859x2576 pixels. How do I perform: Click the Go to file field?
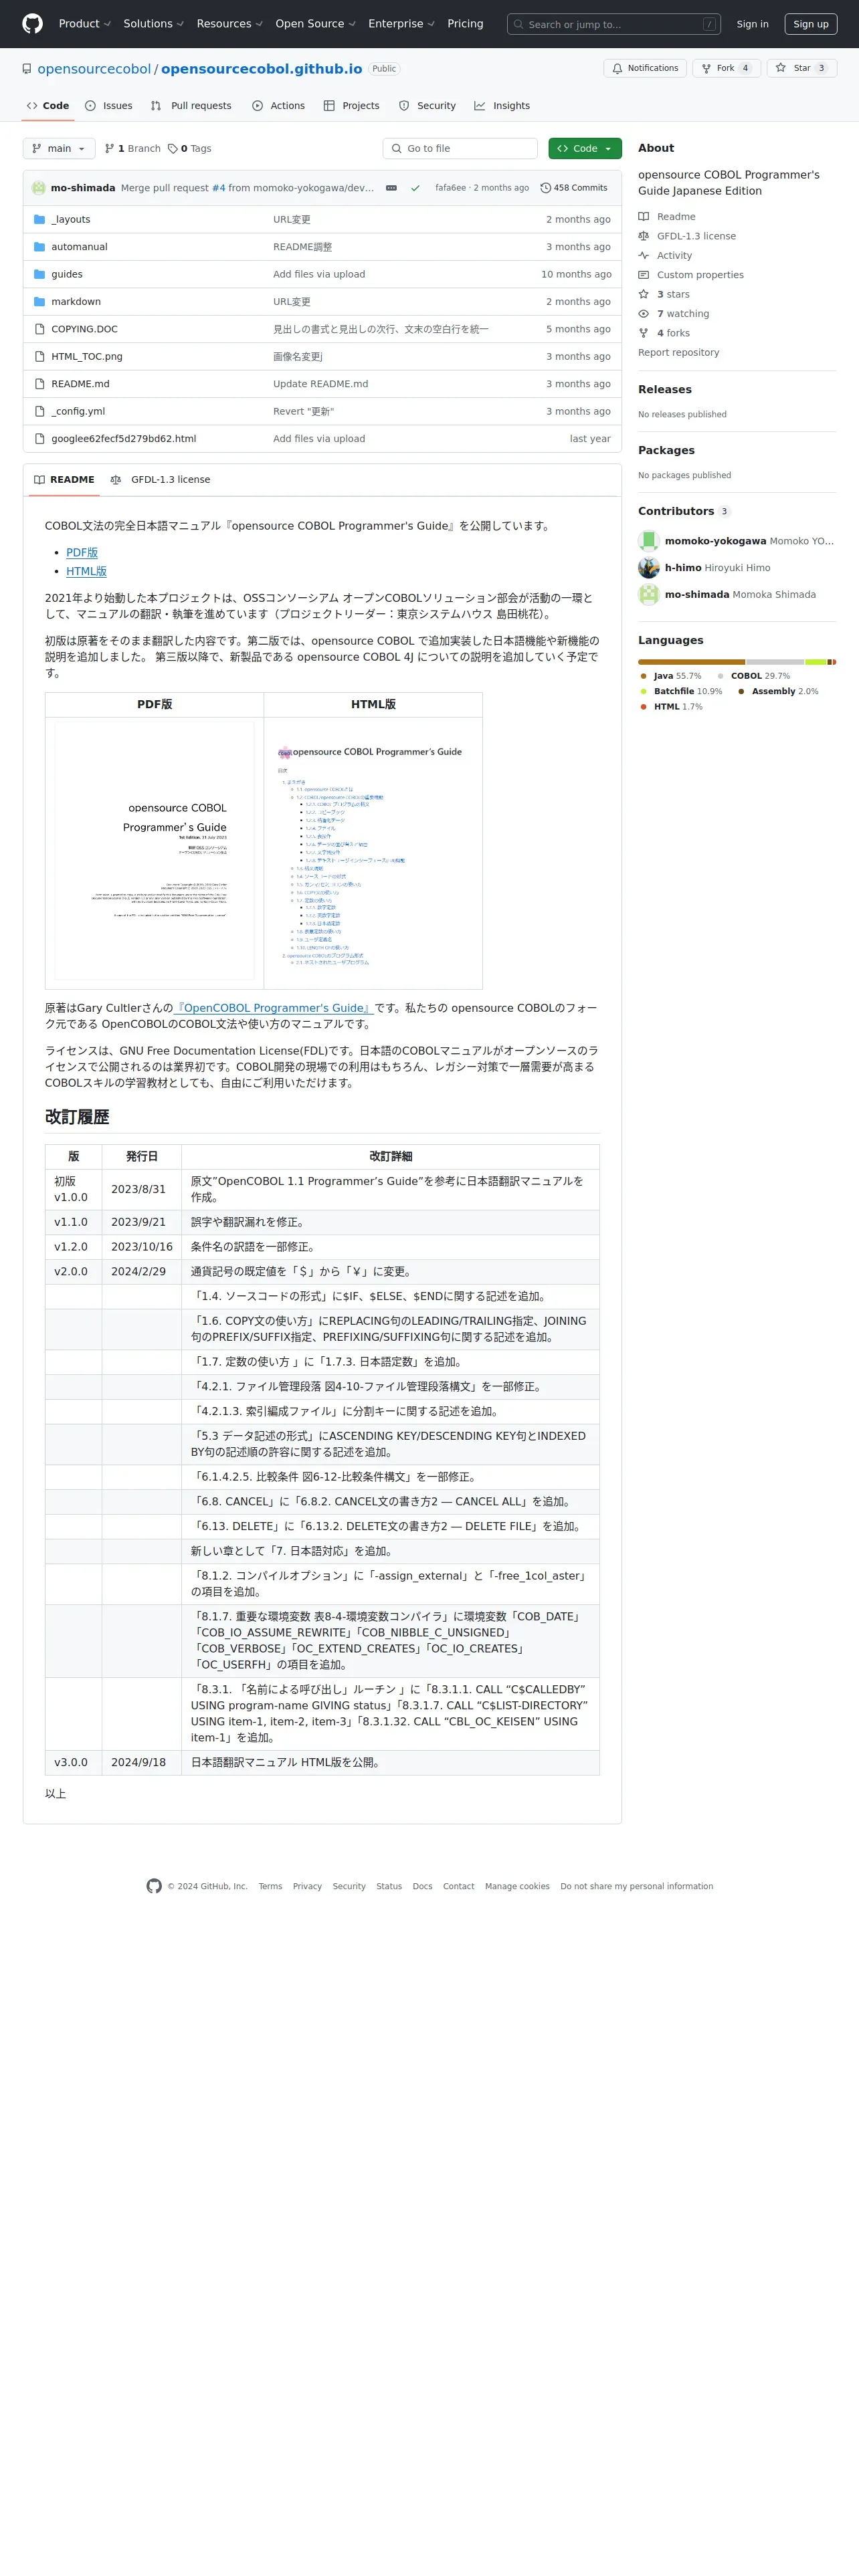tap(460, 148)
